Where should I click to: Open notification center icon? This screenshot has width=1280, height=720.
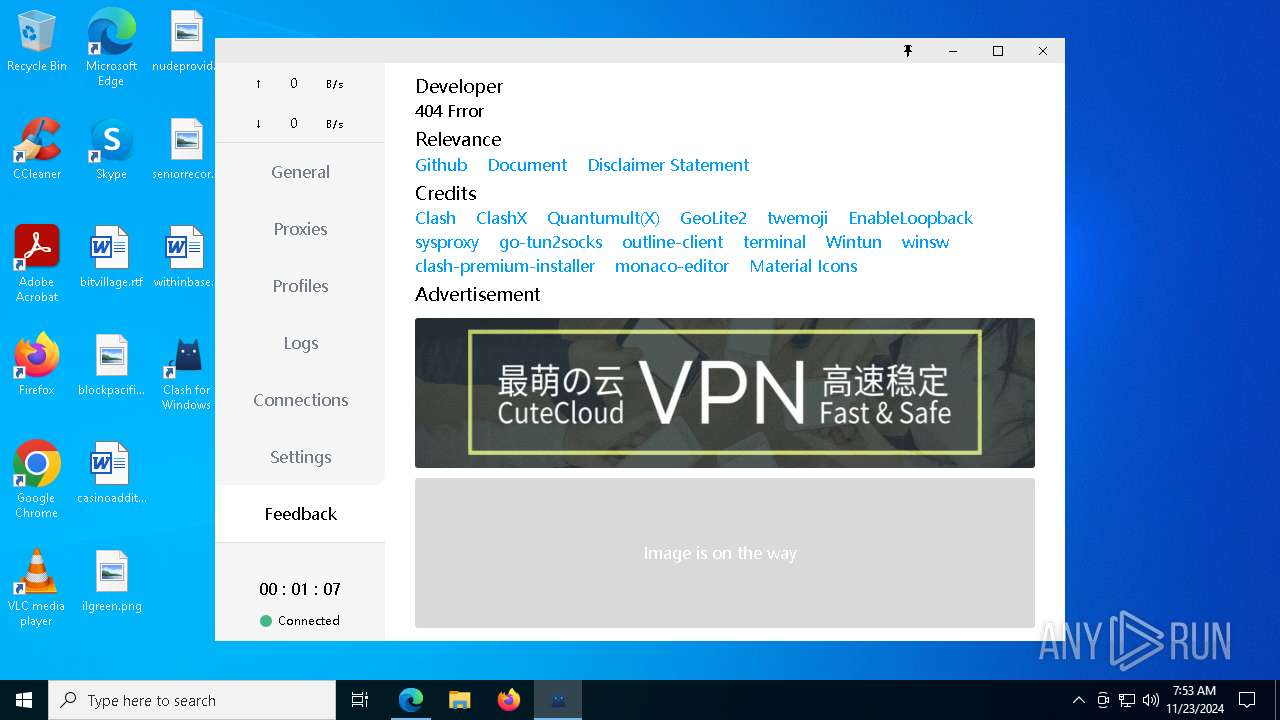[1247, 700]
